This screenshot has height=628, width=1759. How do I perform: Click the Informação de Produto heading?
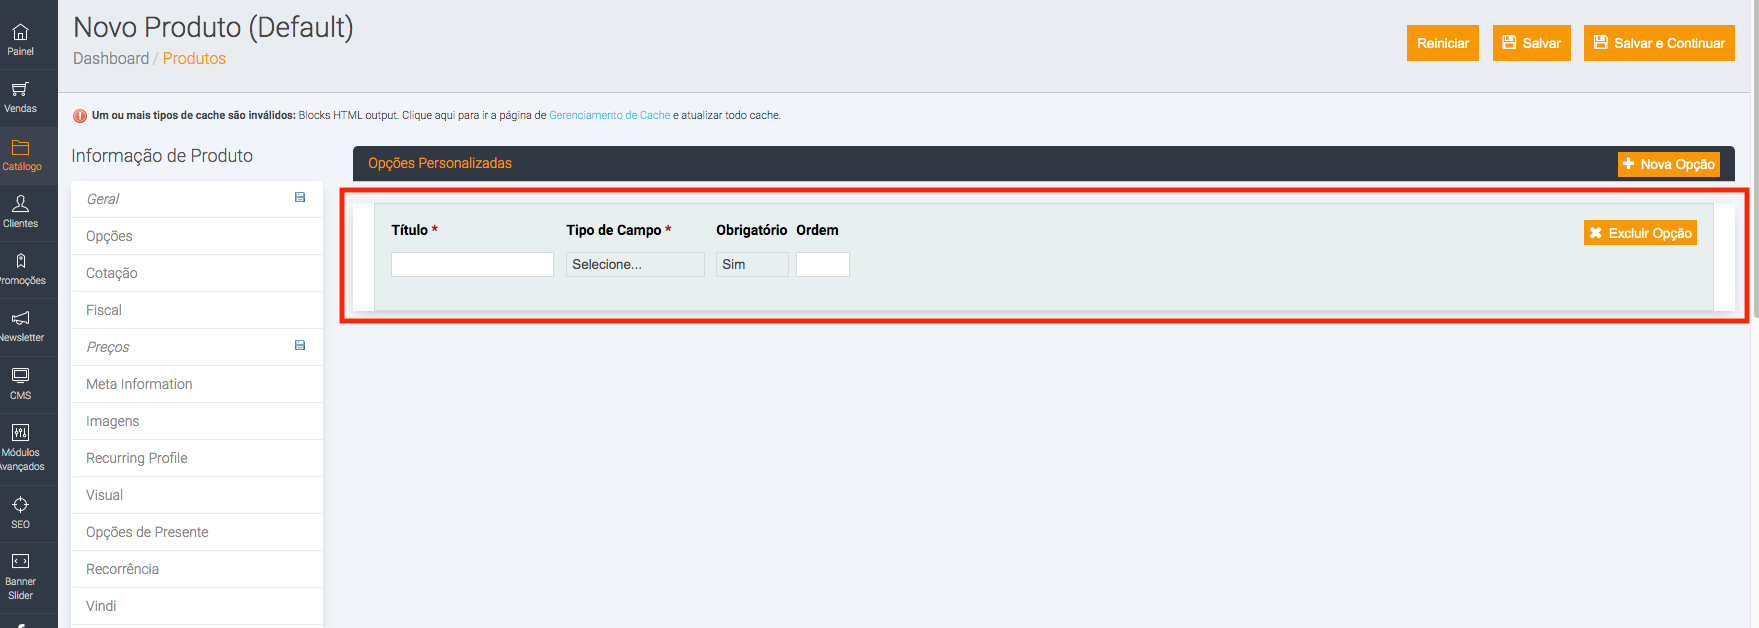point(162,155)
